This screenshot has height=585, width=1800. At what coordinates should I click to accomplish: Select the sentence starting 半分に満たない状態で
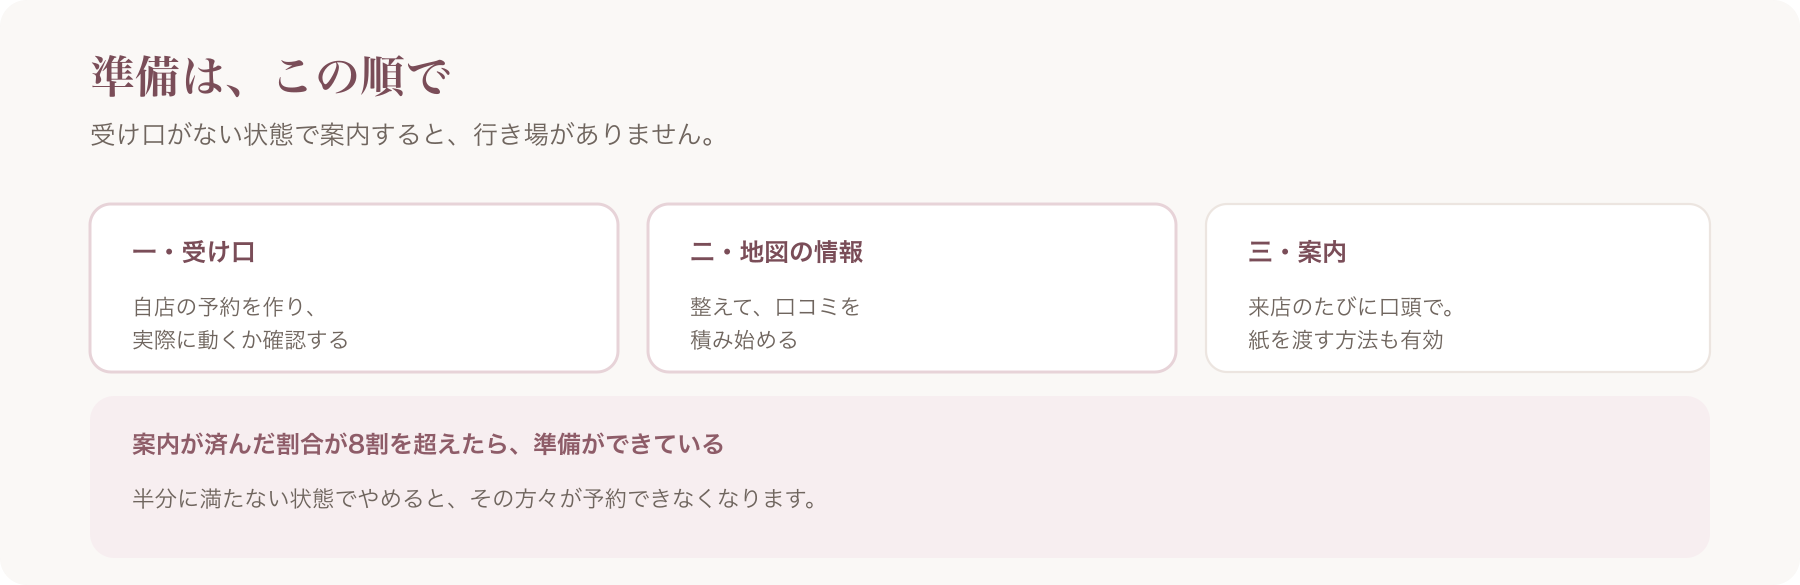(x=477, y=498)
